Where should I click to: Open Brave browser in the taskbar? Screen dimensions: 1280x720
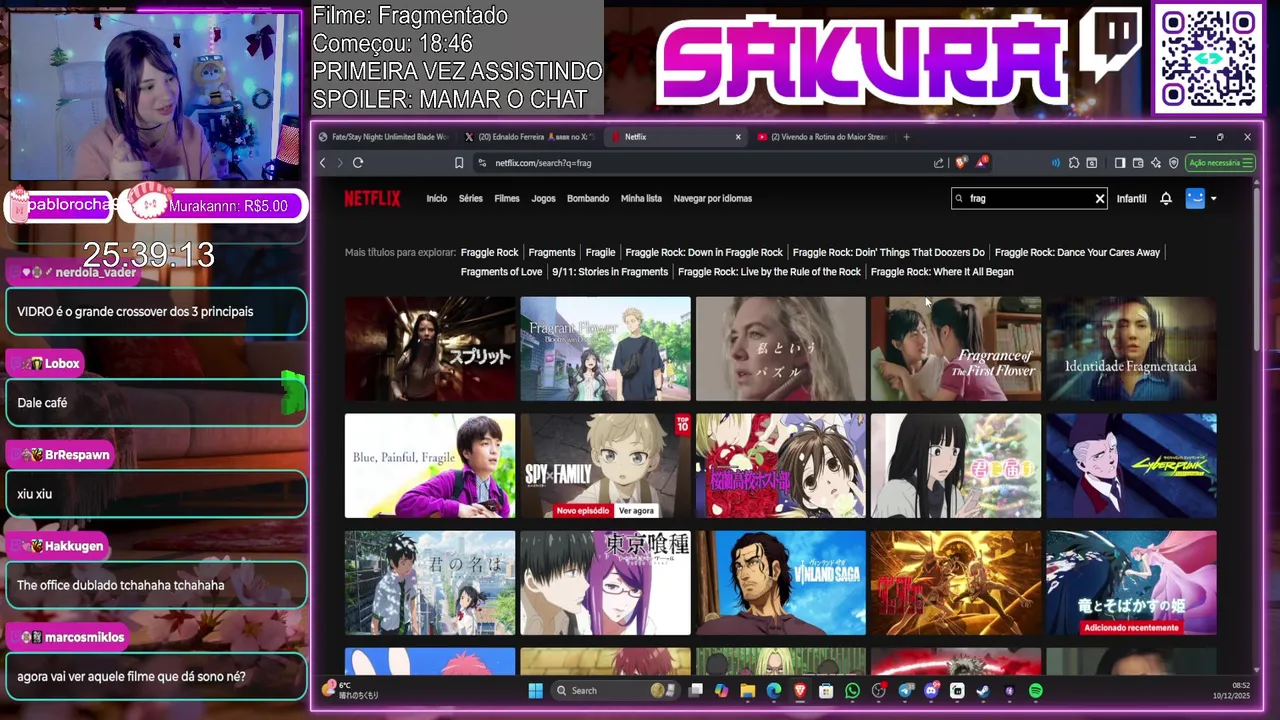pos(800,691)
